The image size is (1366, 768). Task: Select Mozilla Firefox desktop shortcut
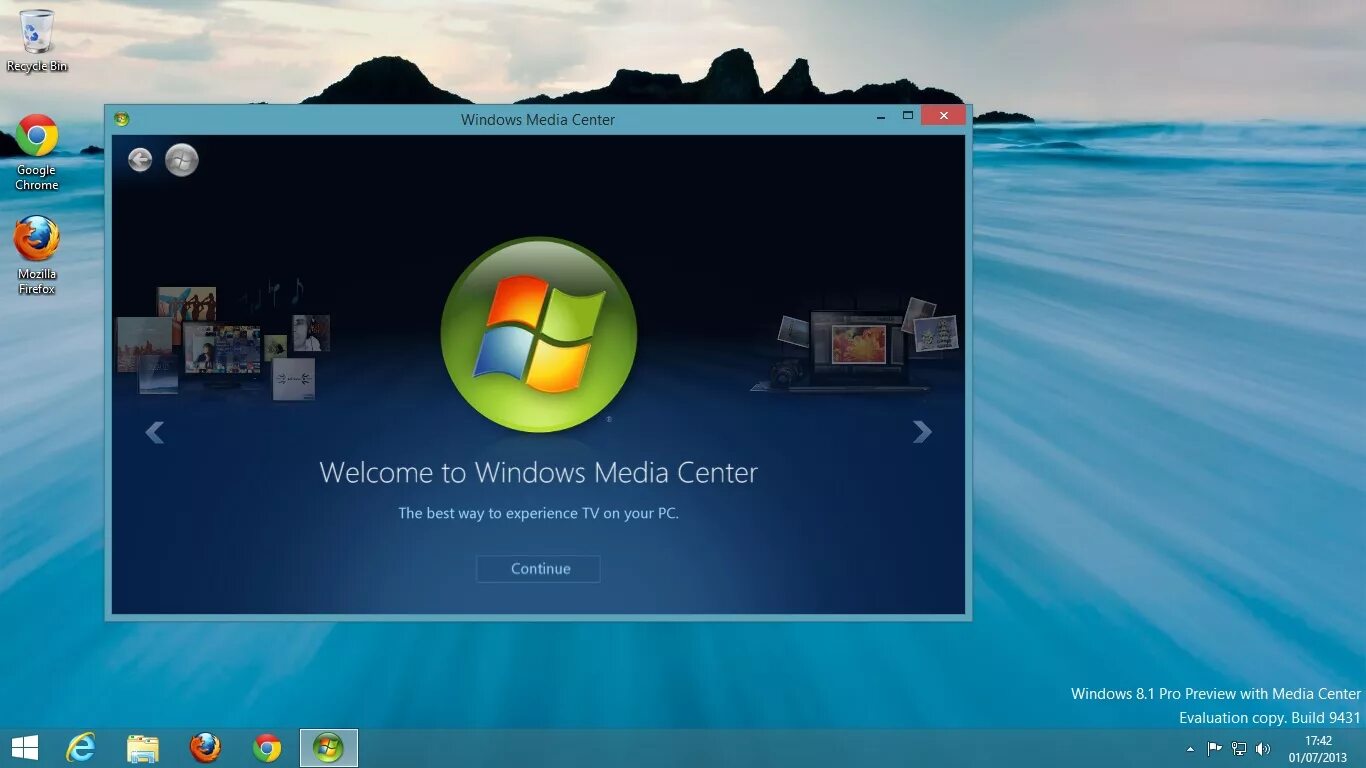pyautogui.click(x=37, y=255)
